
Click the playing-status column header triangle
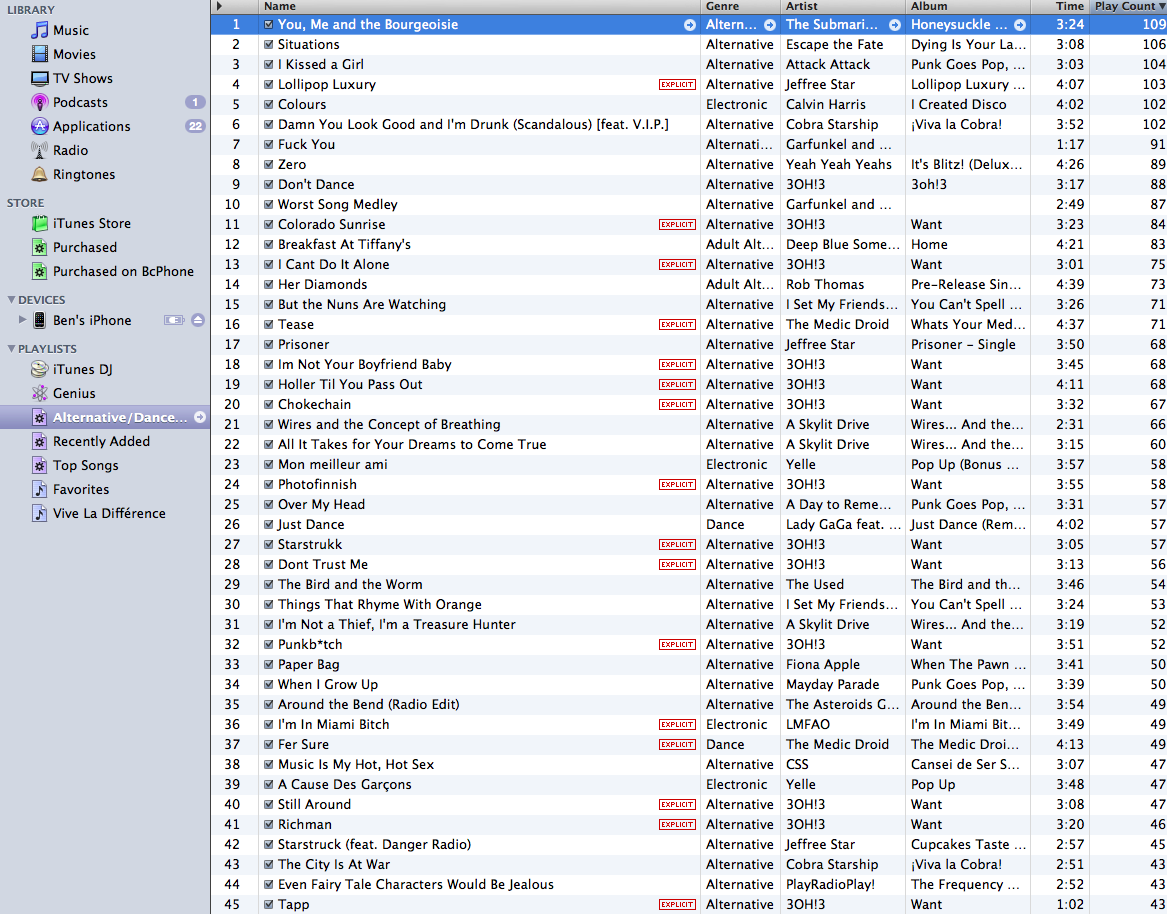(x=219, y=6)
